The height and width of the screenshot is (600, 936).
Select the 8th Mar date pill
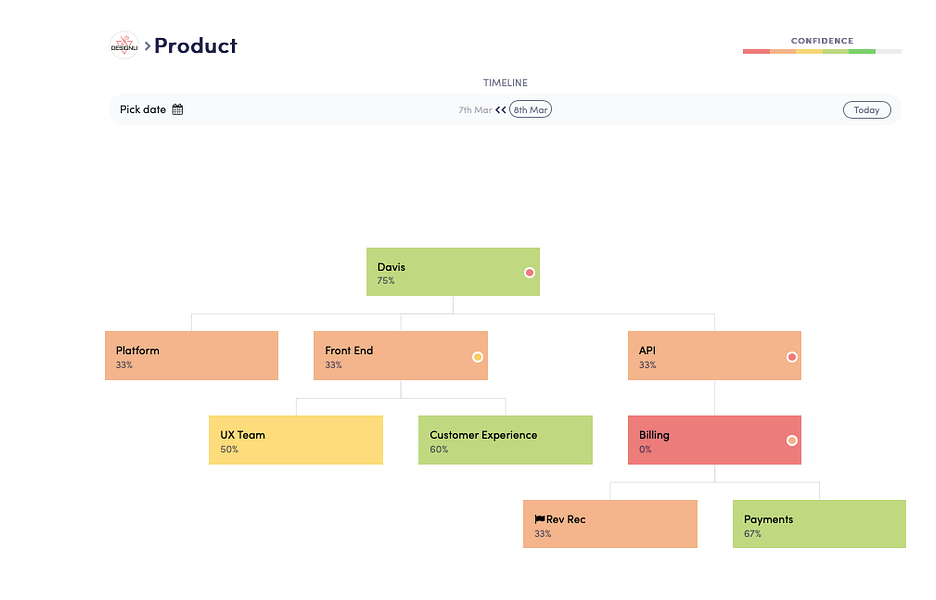click(530, 110)
